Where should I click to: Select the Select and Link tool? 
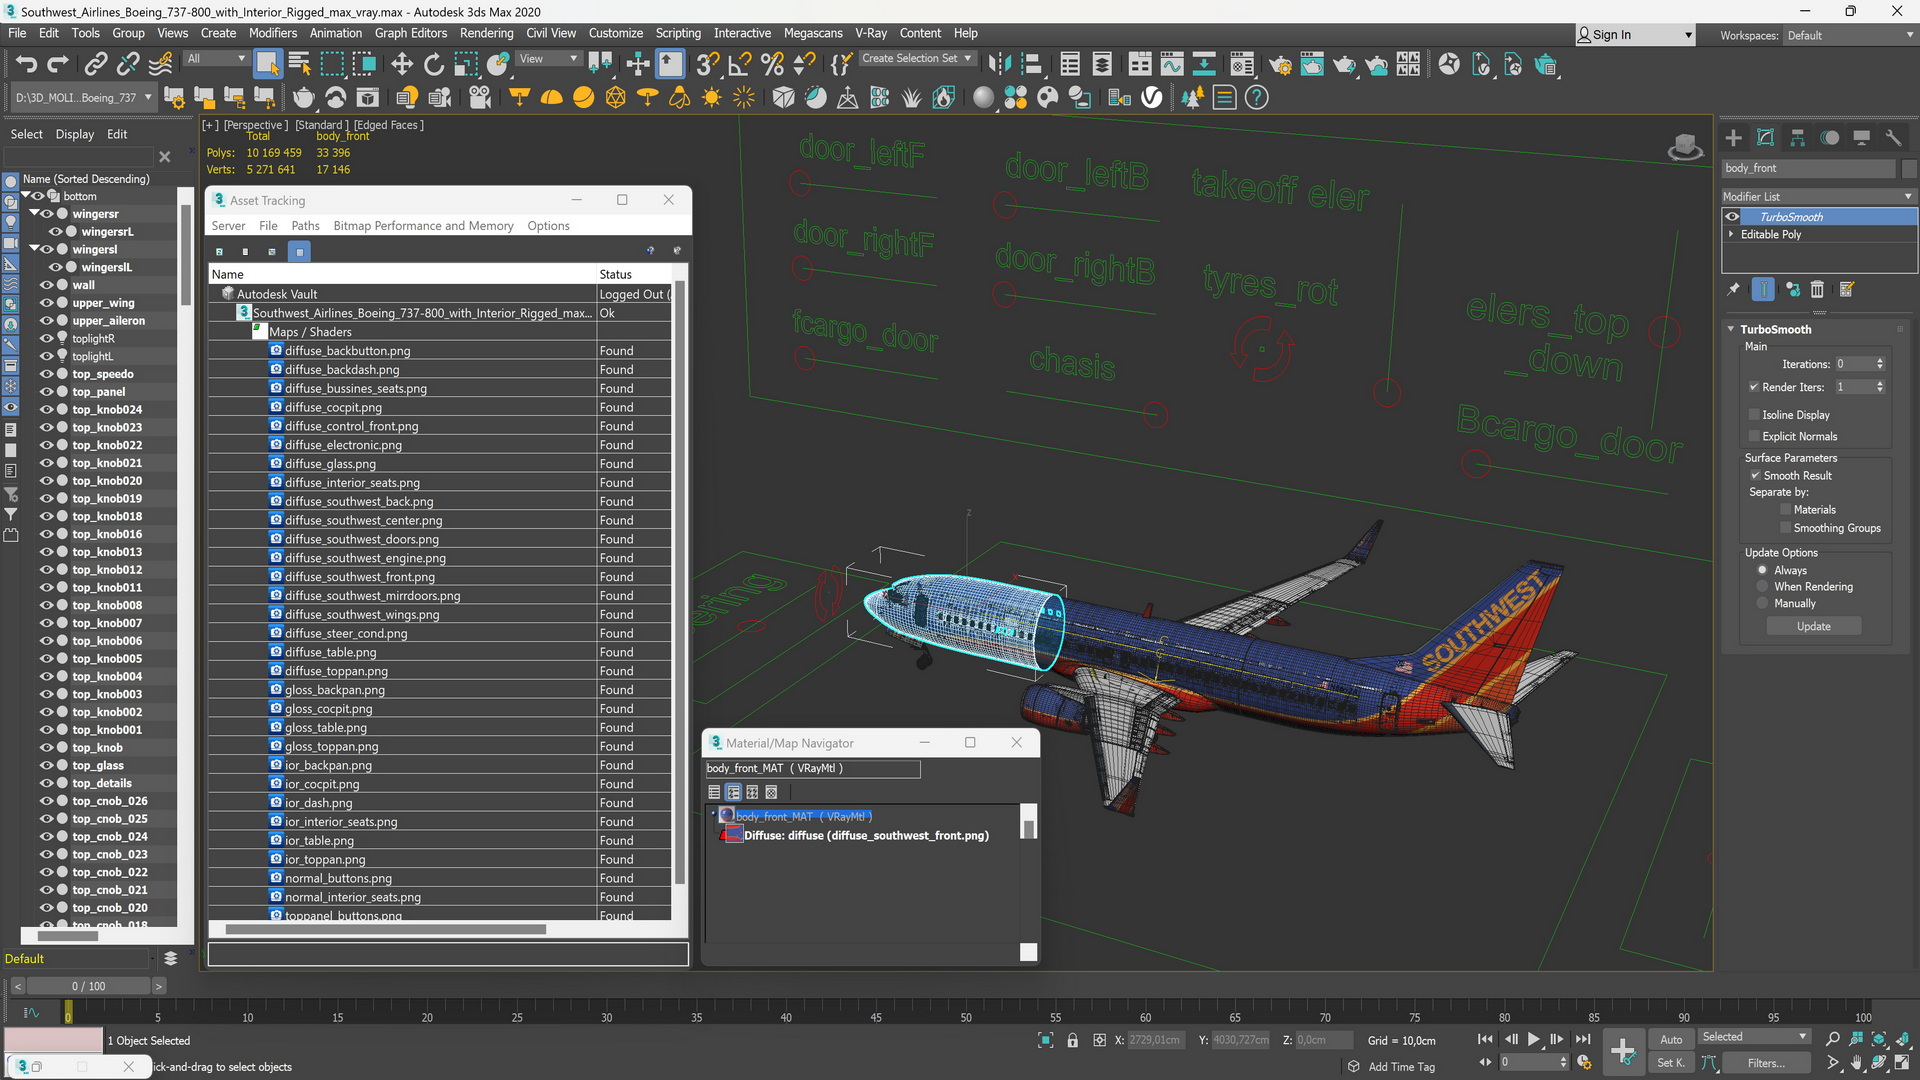coord(95,65)
